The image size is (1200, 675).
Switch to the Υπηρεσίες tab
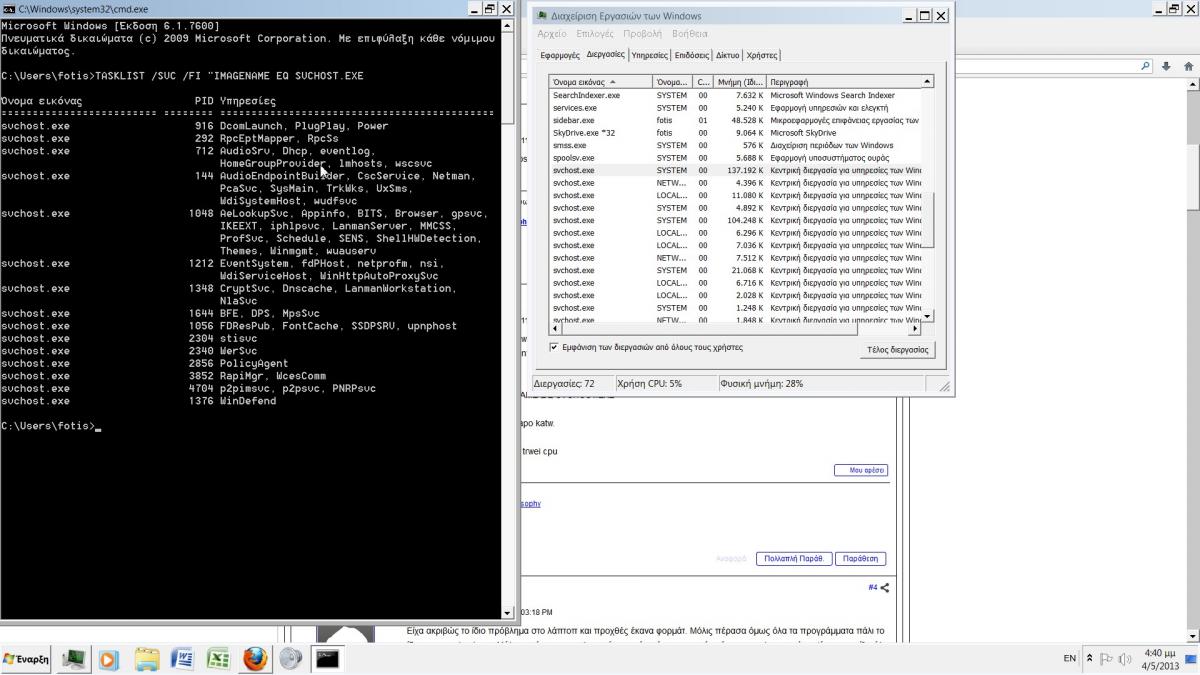(650, 56)
